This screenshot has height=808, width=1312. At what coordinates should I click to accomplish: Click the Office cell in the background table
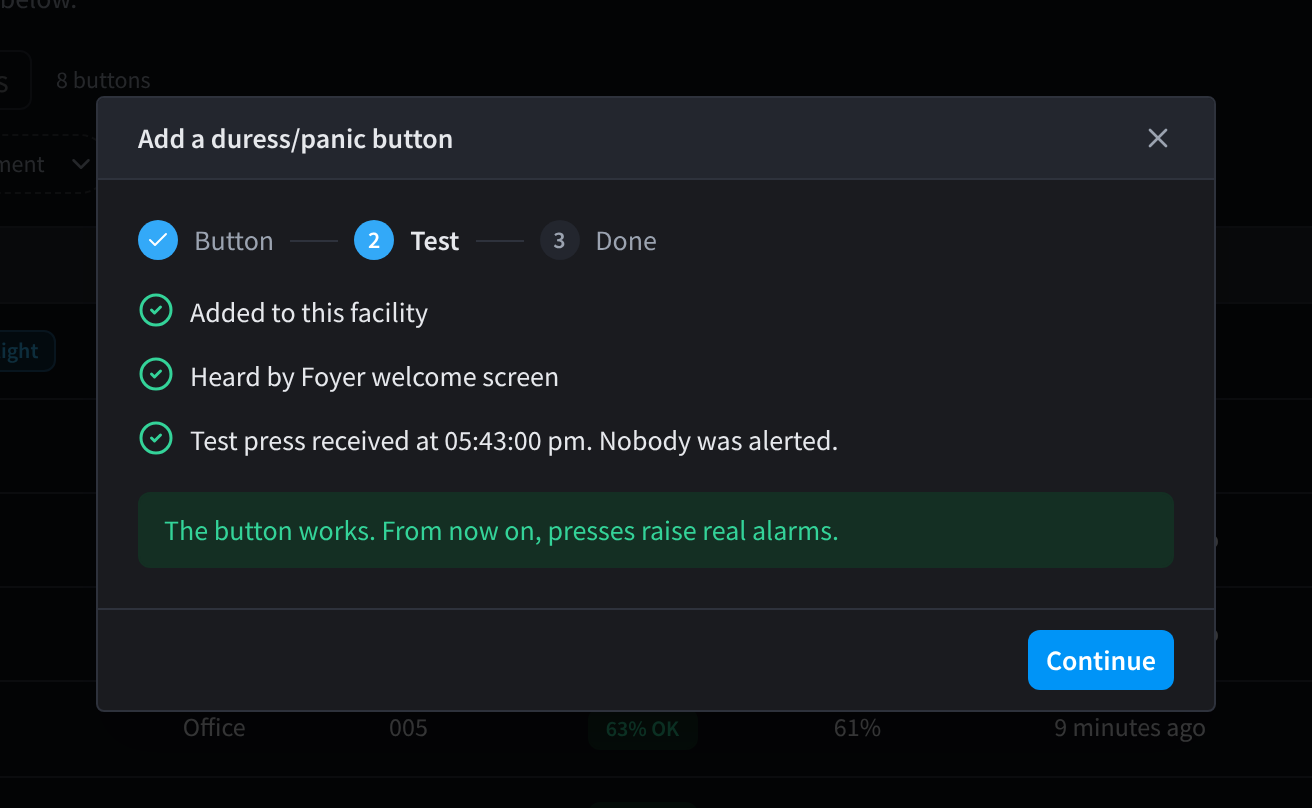pos(214,728)
